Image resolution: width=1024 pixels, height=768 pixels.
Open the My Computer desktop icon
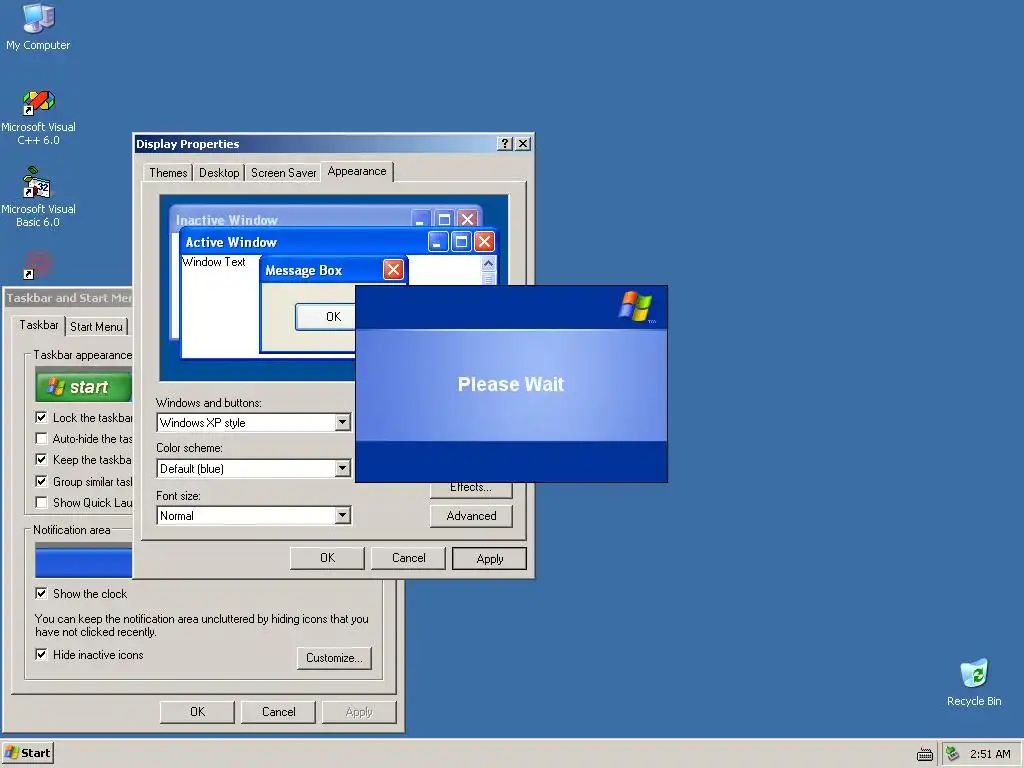pos(38,26)
